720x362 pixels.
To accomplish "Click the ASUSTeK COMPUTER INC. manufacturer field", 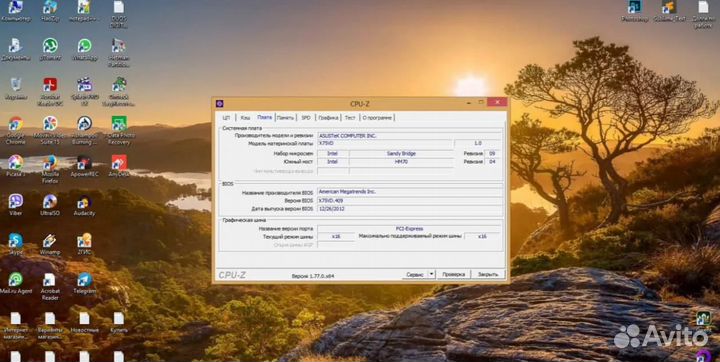I will coord(410,136).
